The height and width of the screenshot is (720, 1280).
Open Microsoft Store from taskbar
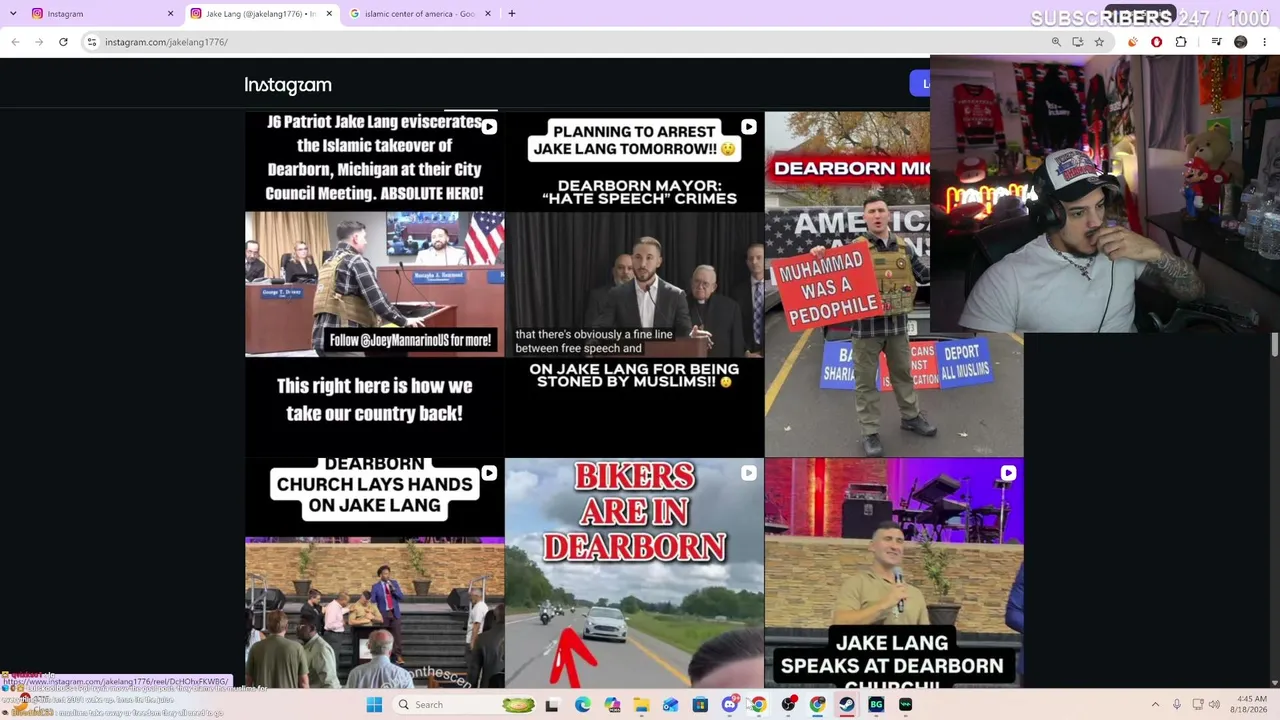click(700, 705)
